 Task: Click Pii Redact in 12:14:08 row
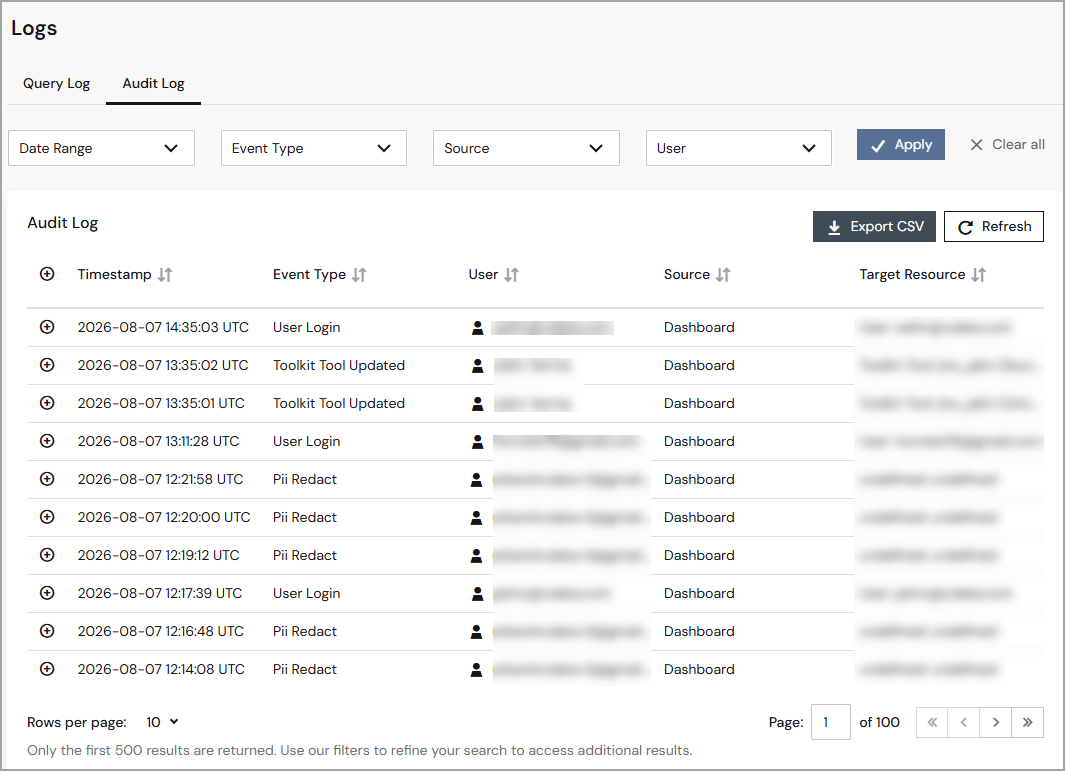coord(305,670)
